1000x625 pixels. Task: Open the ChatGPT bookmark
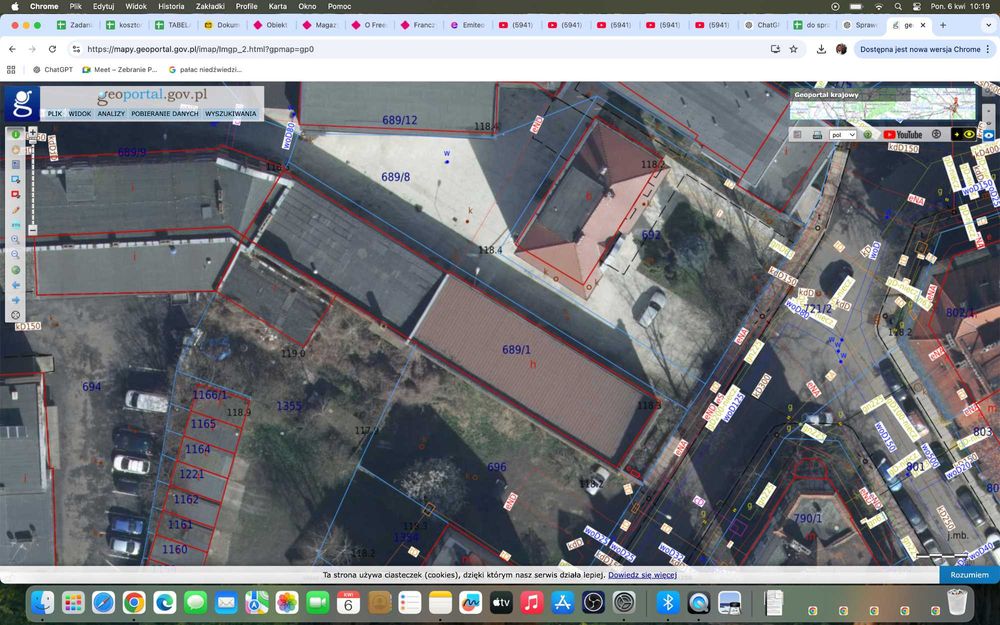click(52, 70)
